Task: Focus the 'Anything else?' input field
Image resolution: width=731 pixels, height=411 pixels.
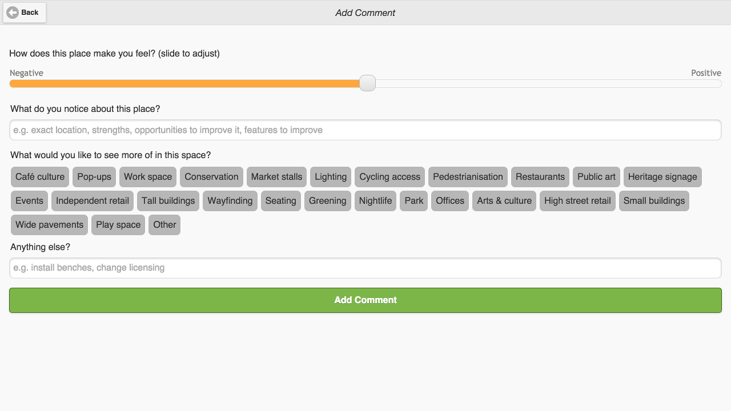Action: point(366,268)
